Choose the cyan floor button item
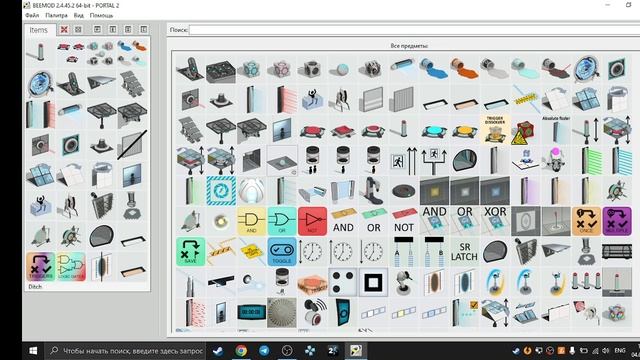This screenshot has height=360, width=640. pyautogui.click(x=434, y=130)
